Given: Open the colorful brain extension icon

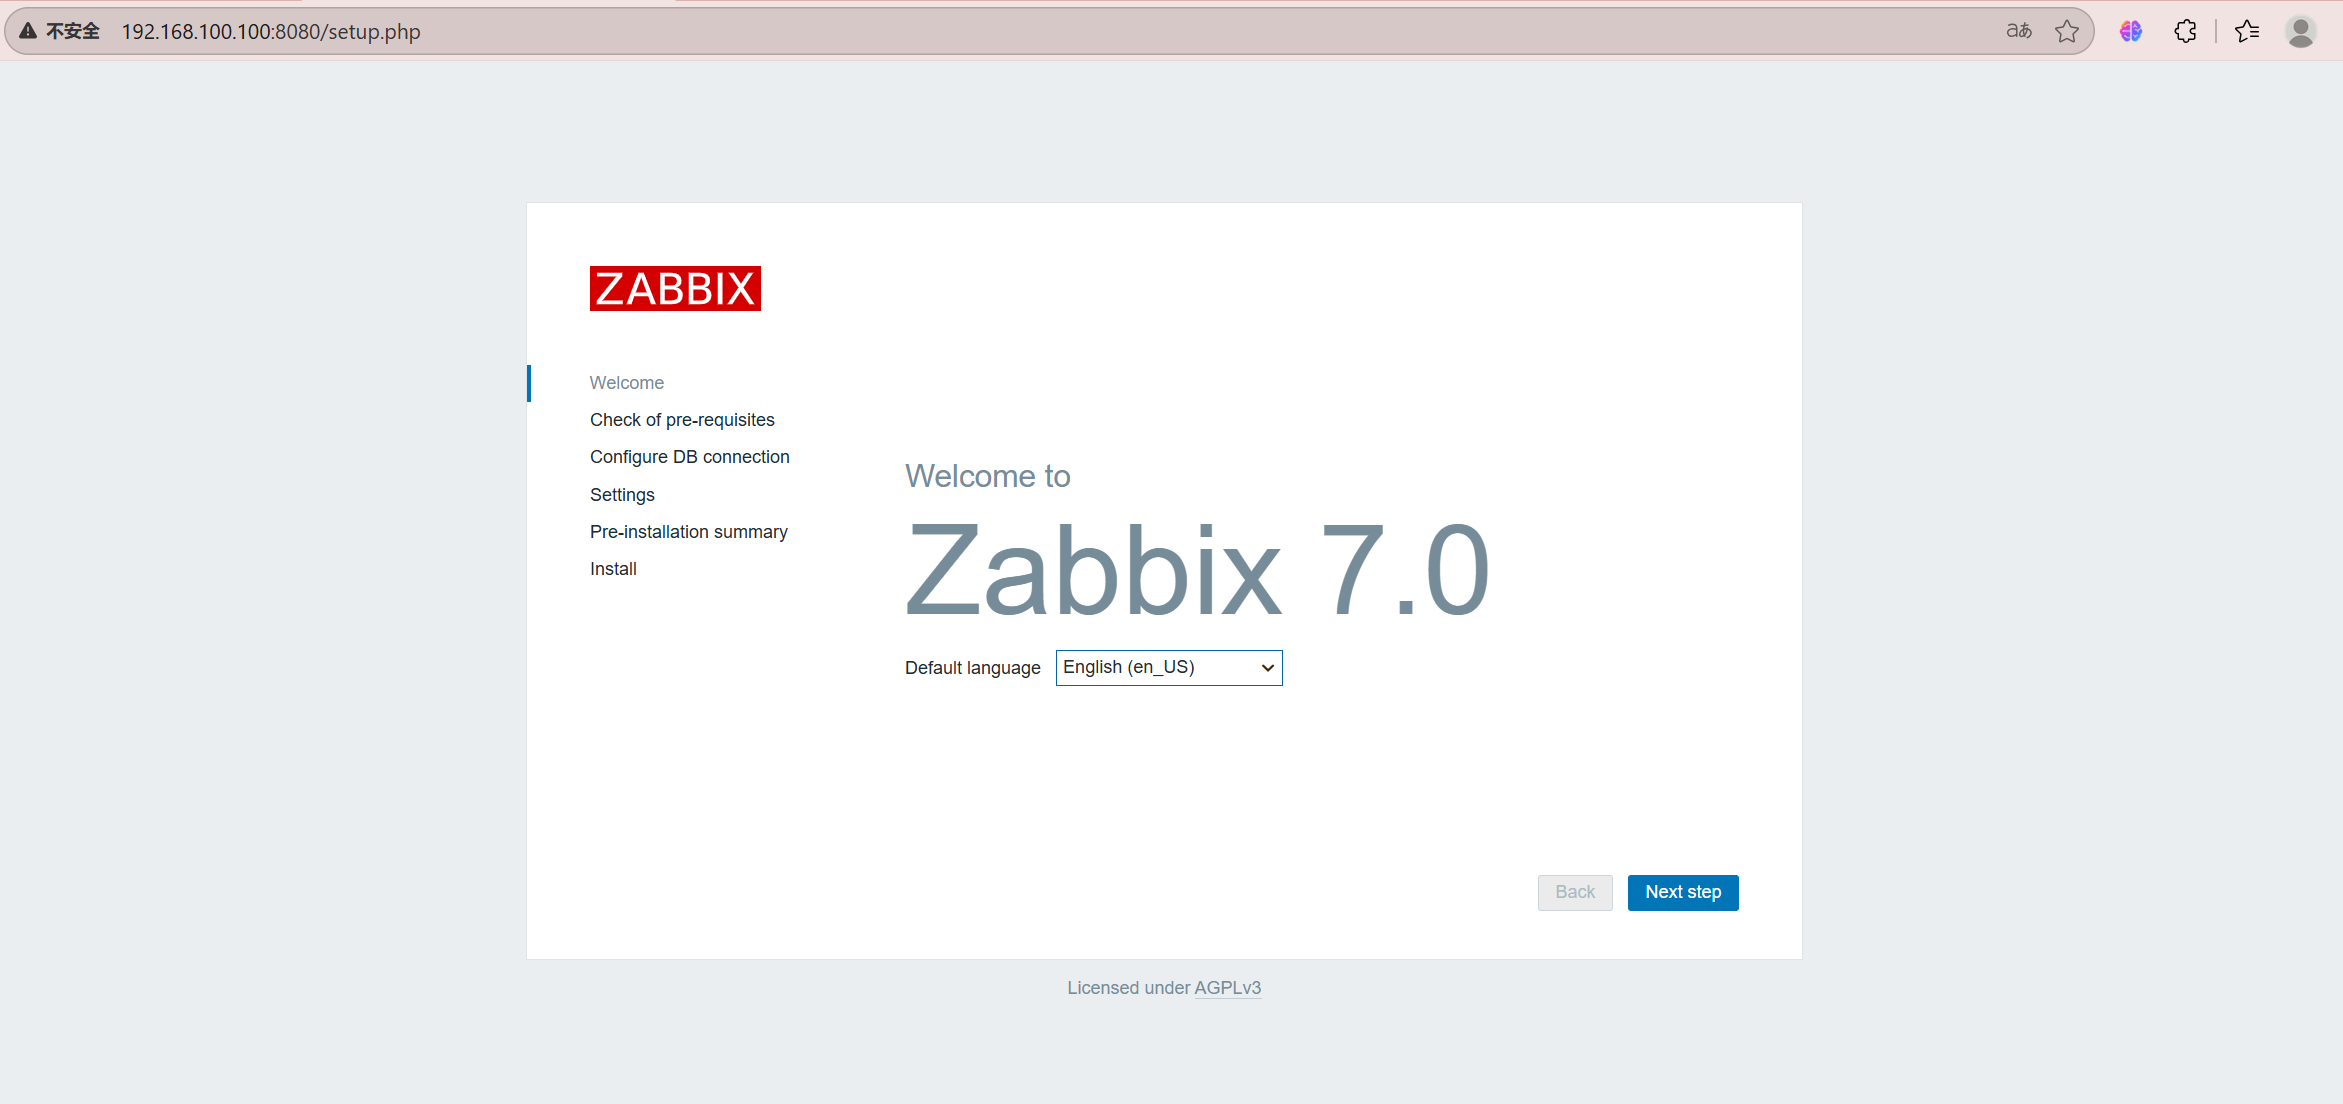Looking at the screenshot, I should (2130, 31).
